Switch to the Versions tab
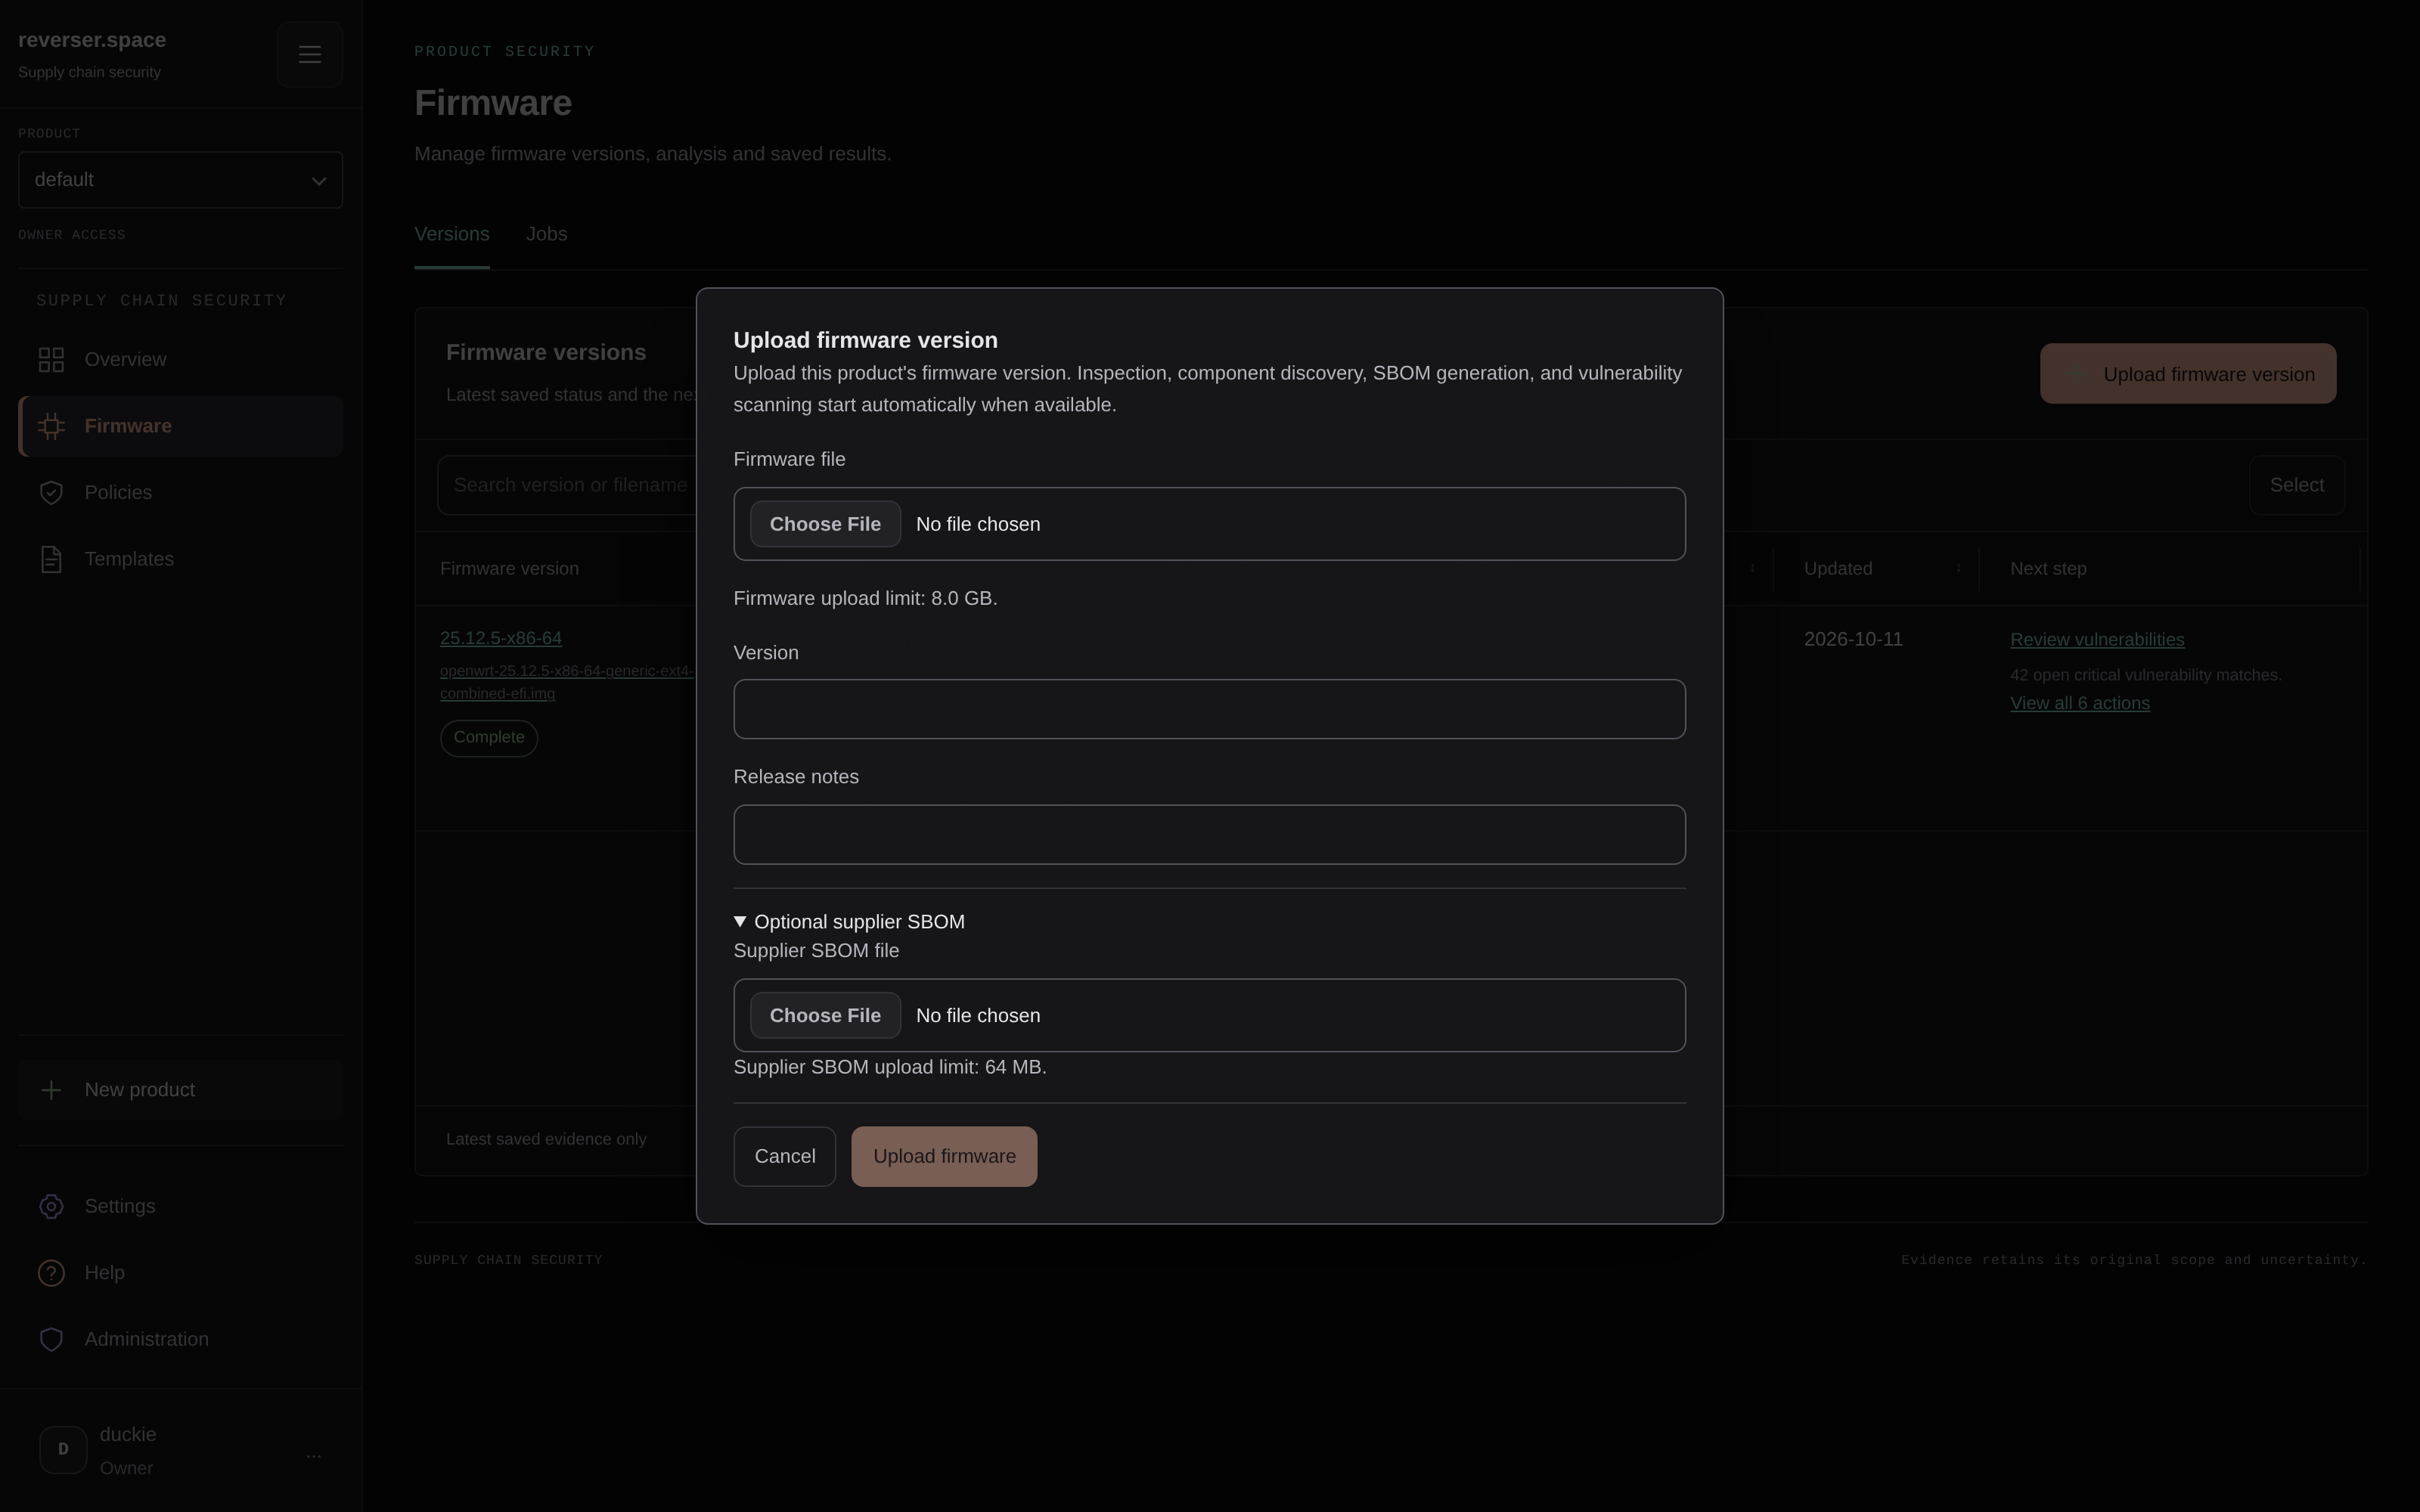Screen dimensions: 2420x1512 tap(452, 234)
